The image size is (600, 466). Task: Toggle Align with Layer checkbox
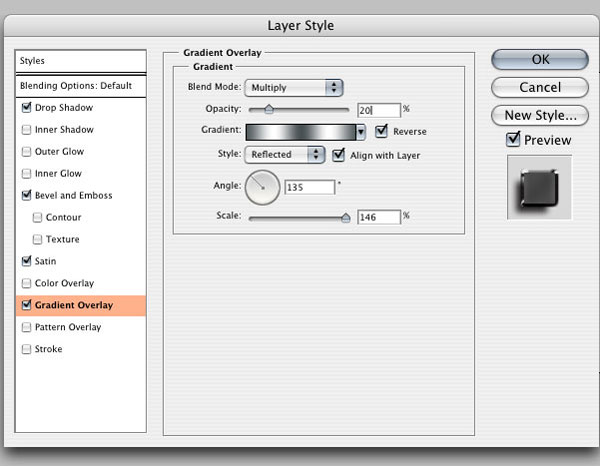tap(338, 155)
